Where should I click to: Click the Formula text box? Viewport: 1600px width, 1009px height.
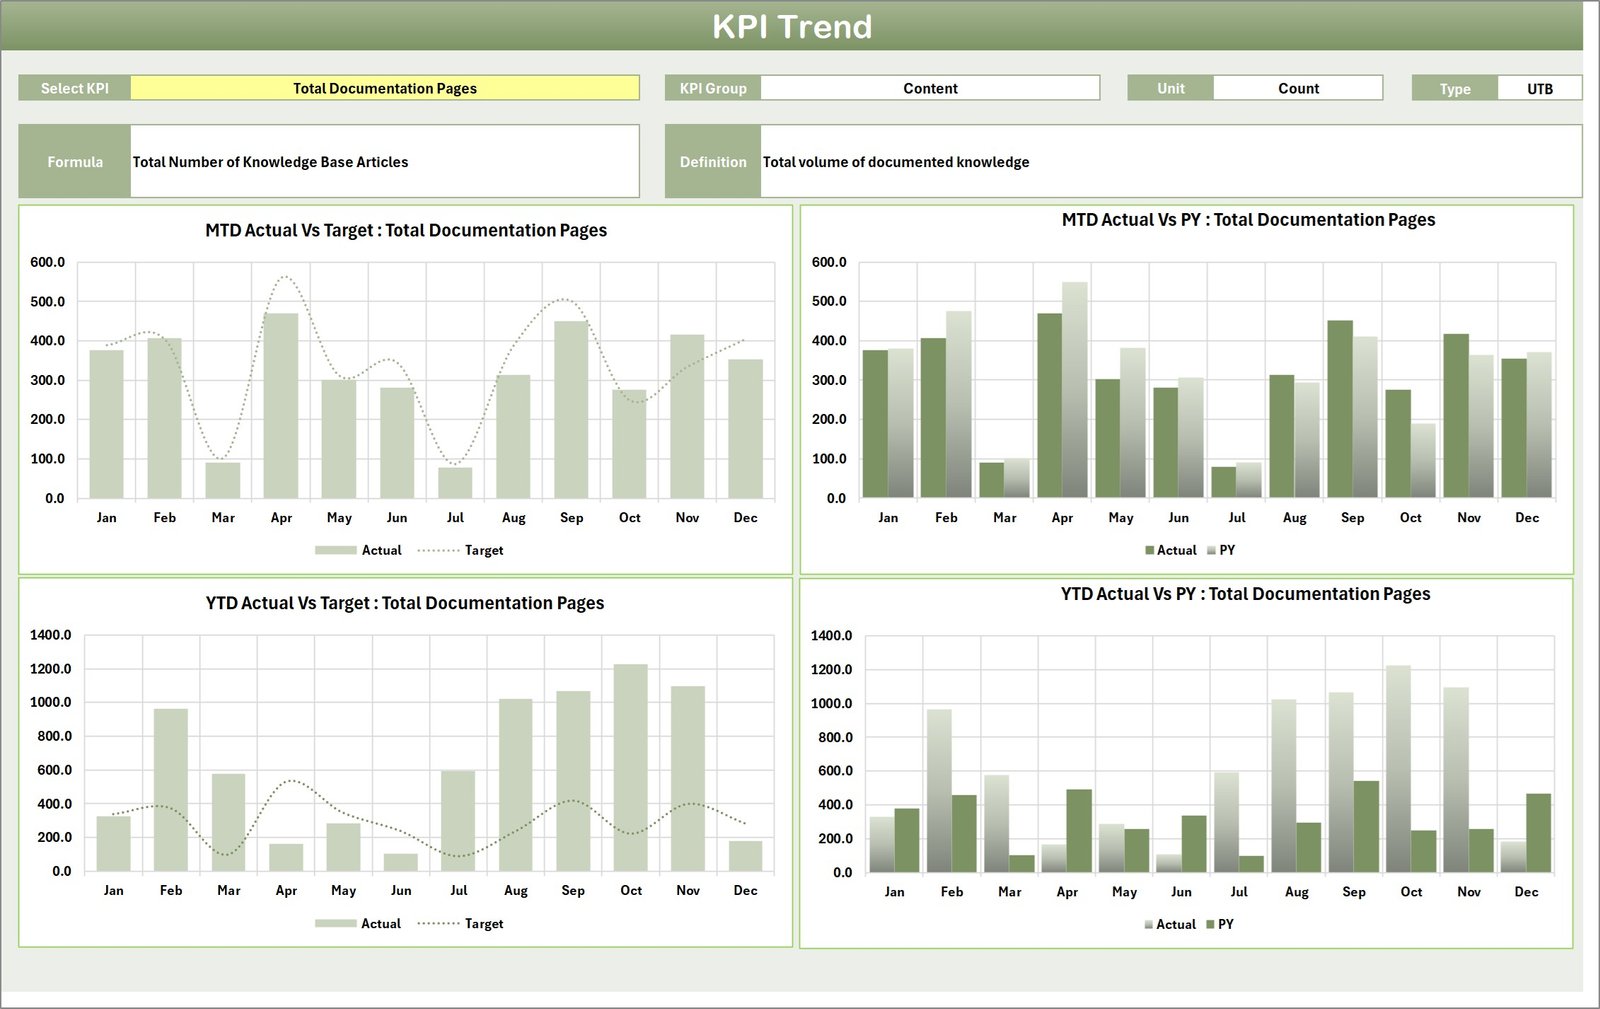point(385,161)
